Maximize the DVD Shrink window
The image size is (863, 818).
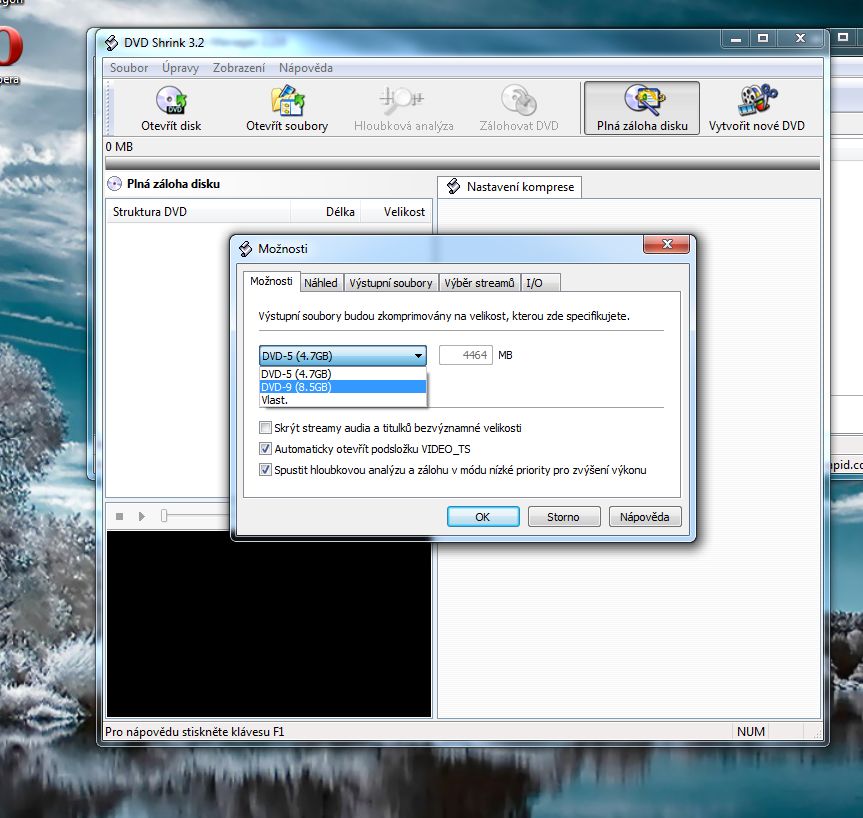(x=763, y=39)
